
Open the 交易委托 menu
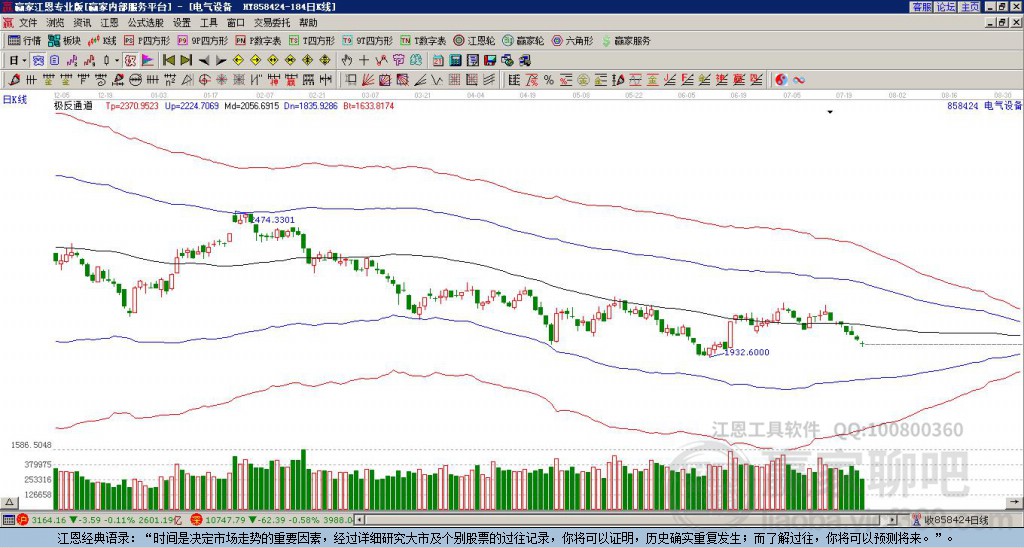coord(272,23)
